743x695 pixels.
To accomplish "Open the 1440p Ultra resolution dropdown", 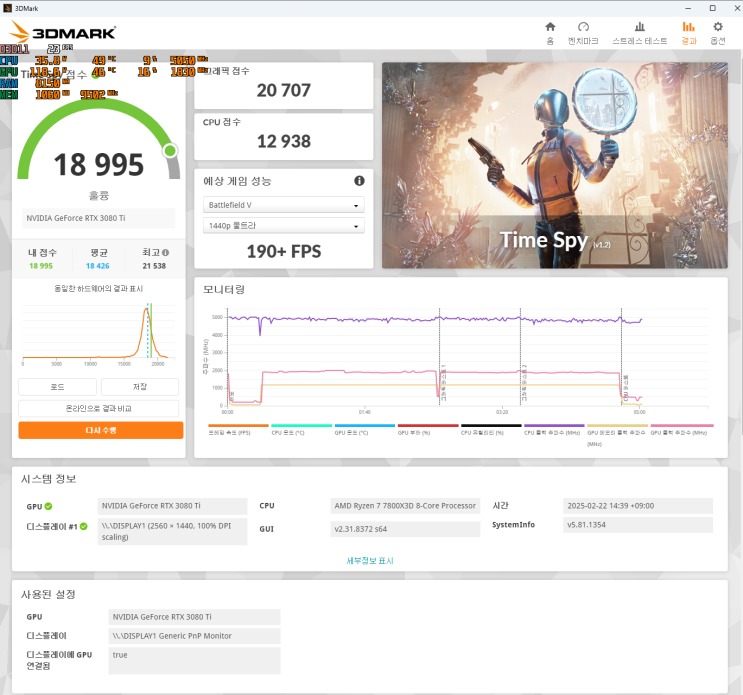I will pyautogui.click(x=284, y=226).
